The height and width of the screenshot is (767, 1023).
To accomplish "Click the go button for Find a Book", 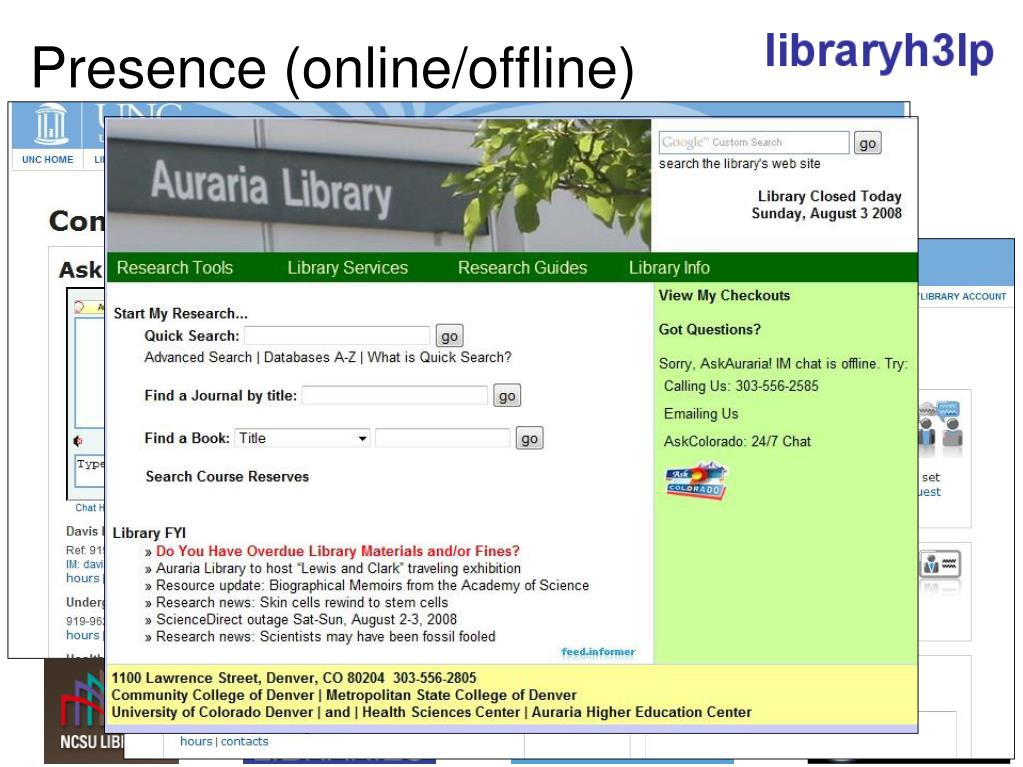I will click(x=529, y=438).
